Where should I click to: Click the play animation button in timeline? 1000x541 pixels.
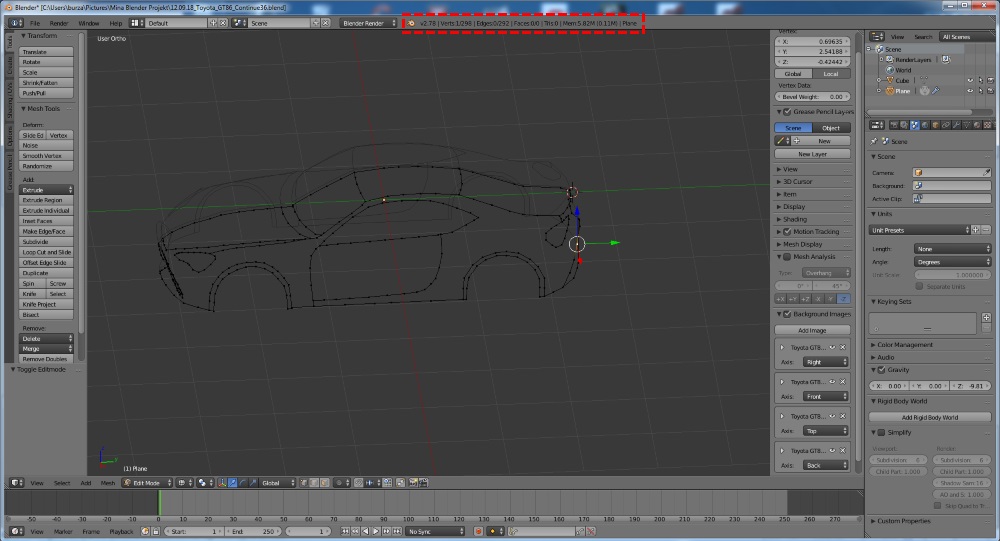(x=376, y=531)
